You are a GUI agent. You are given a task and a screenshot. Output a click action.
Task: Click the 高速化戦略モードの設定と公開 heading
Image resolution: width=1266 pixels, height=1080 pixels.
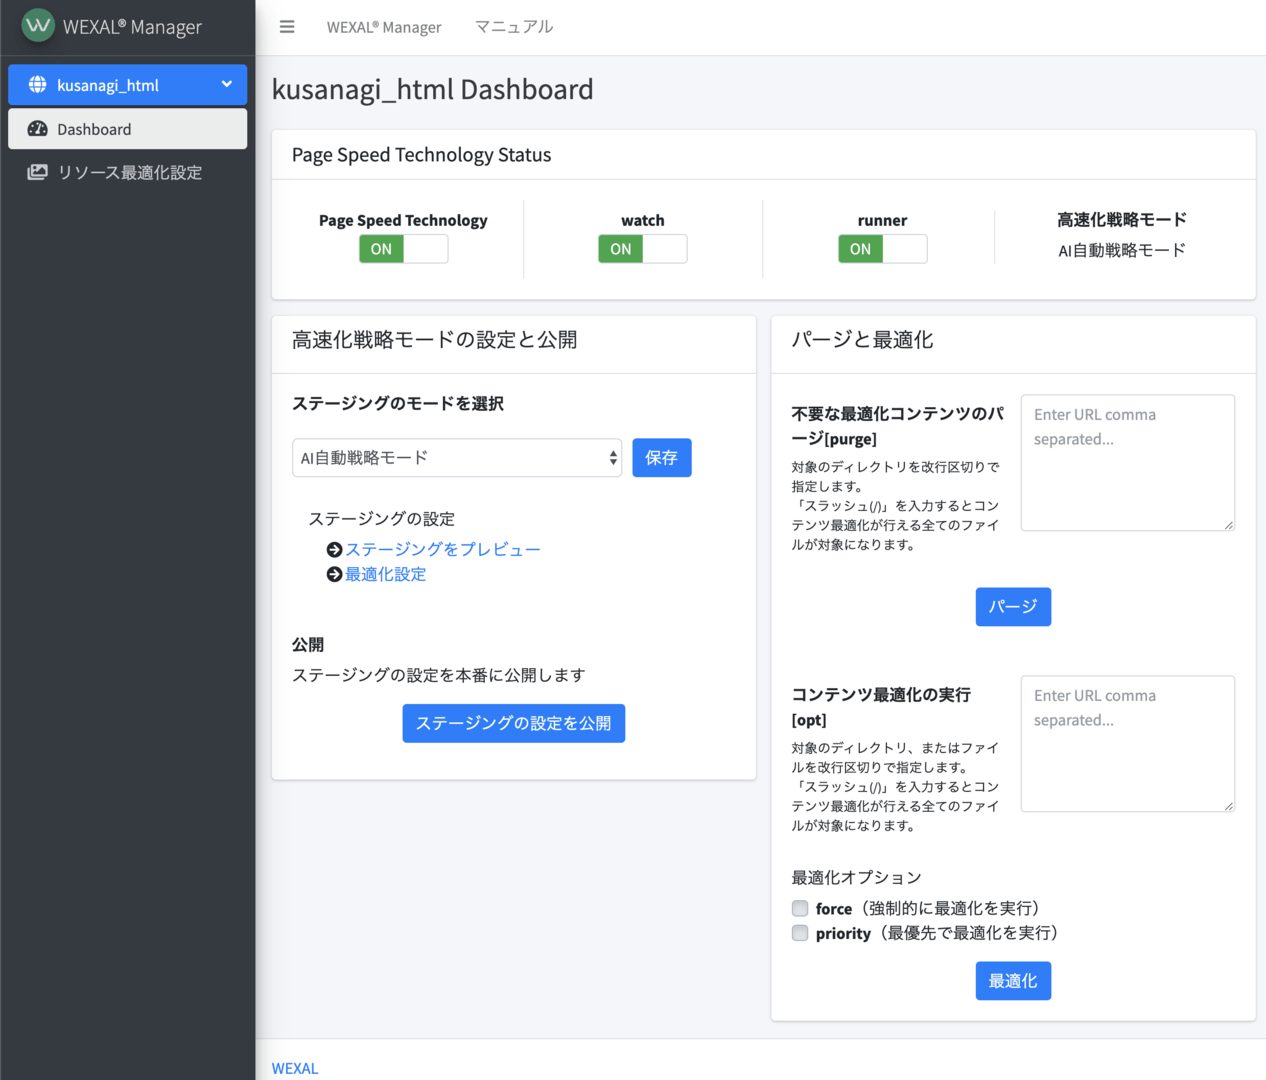point(435,340)
